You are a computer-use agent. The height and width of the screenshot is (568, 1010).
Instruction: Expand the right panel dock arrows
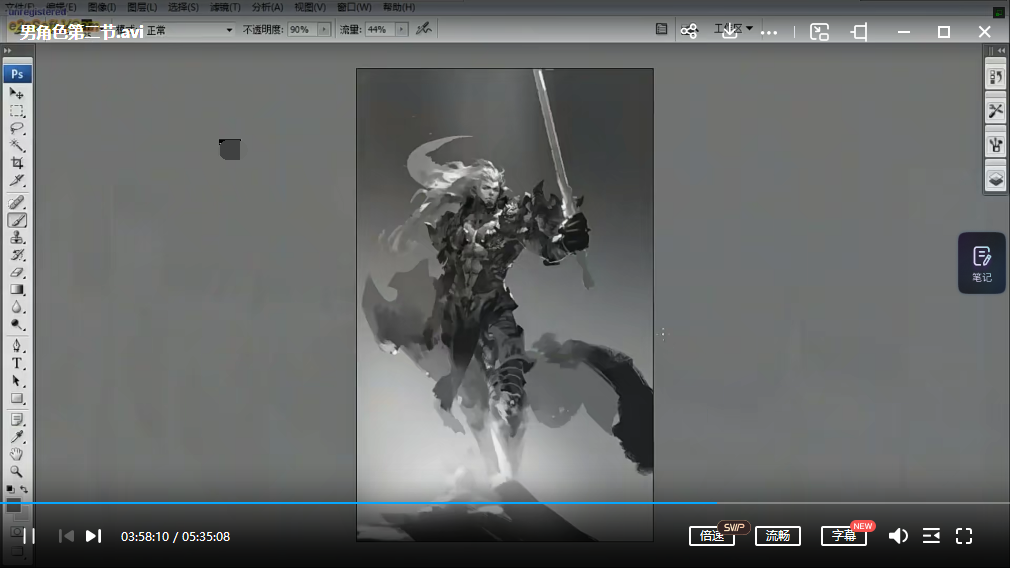[1001, 50]
